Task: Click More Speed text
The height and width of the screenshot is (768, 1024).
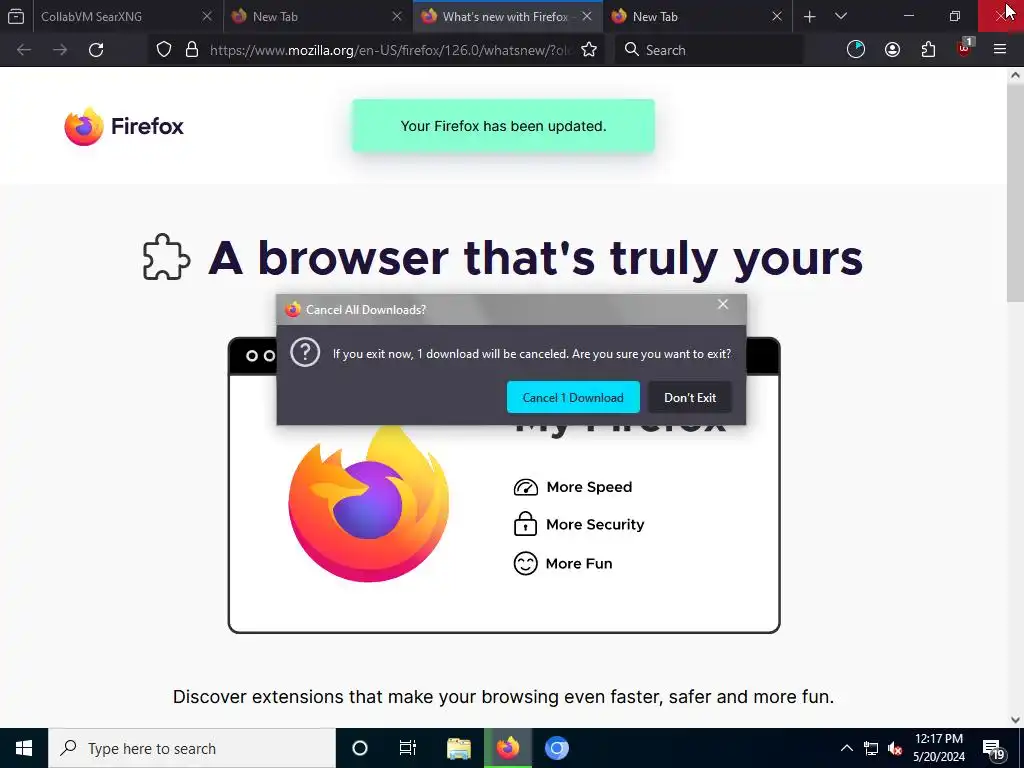Action: coord(589,487)
